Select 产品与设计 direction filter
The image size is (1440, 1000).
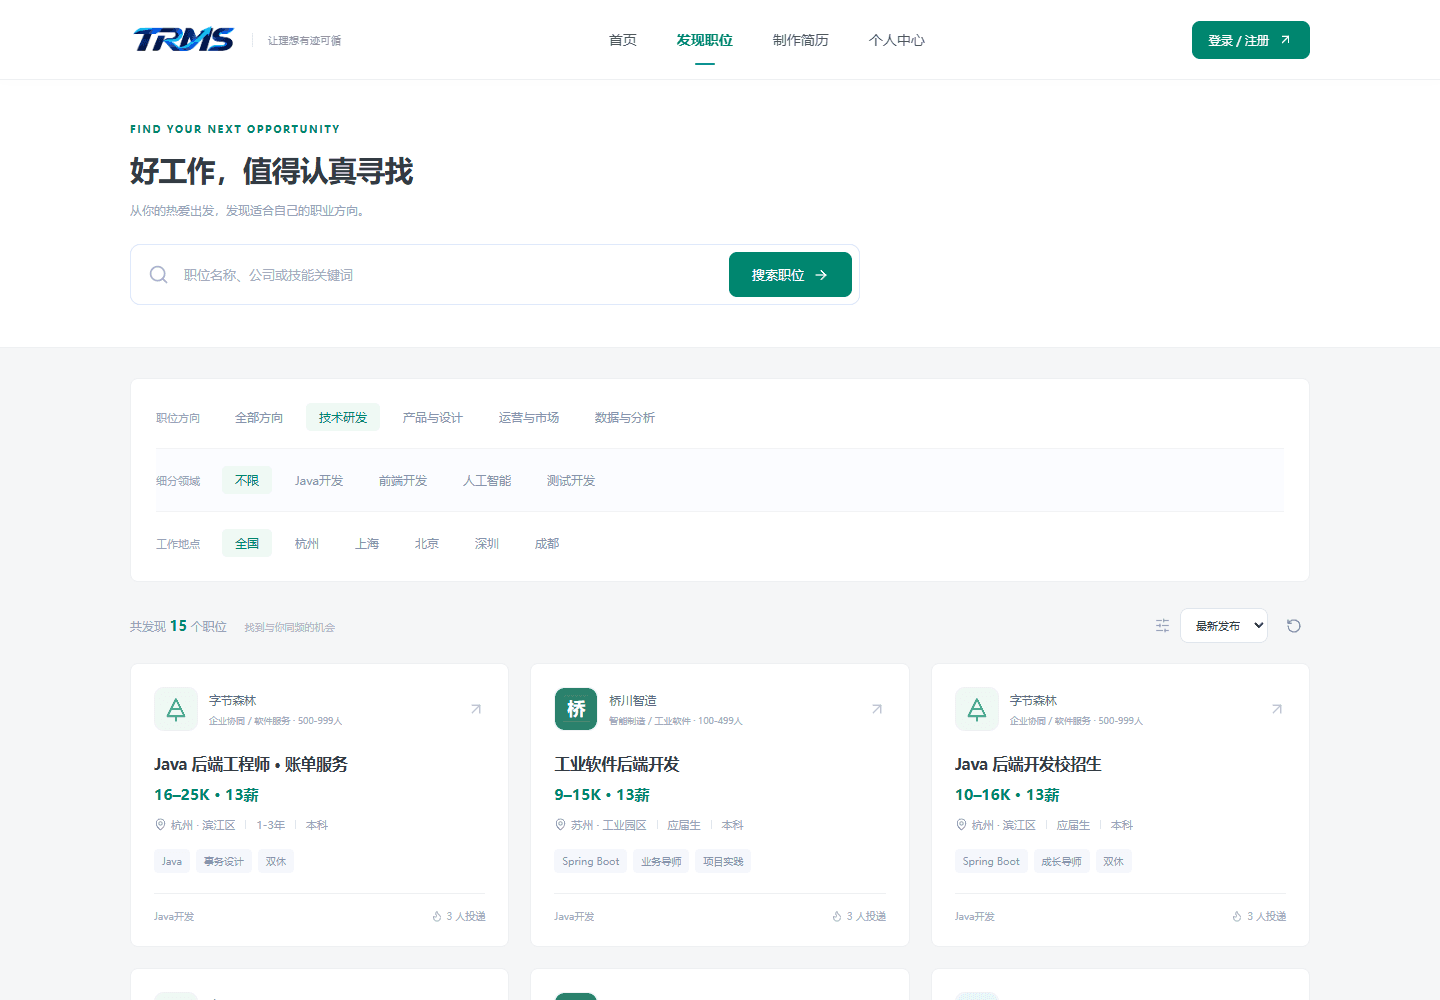click(x=433, y=418)
